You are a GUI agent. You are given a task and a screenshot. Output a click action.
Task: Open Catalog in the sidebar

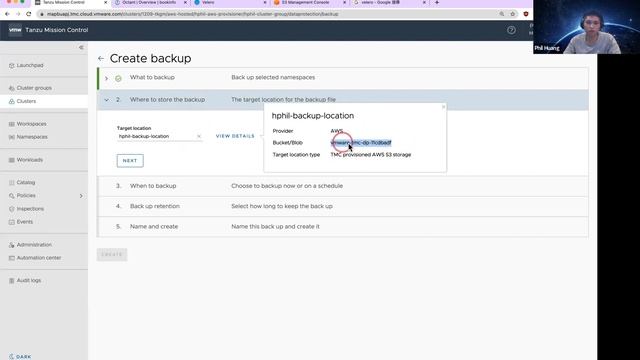point(26,182)
